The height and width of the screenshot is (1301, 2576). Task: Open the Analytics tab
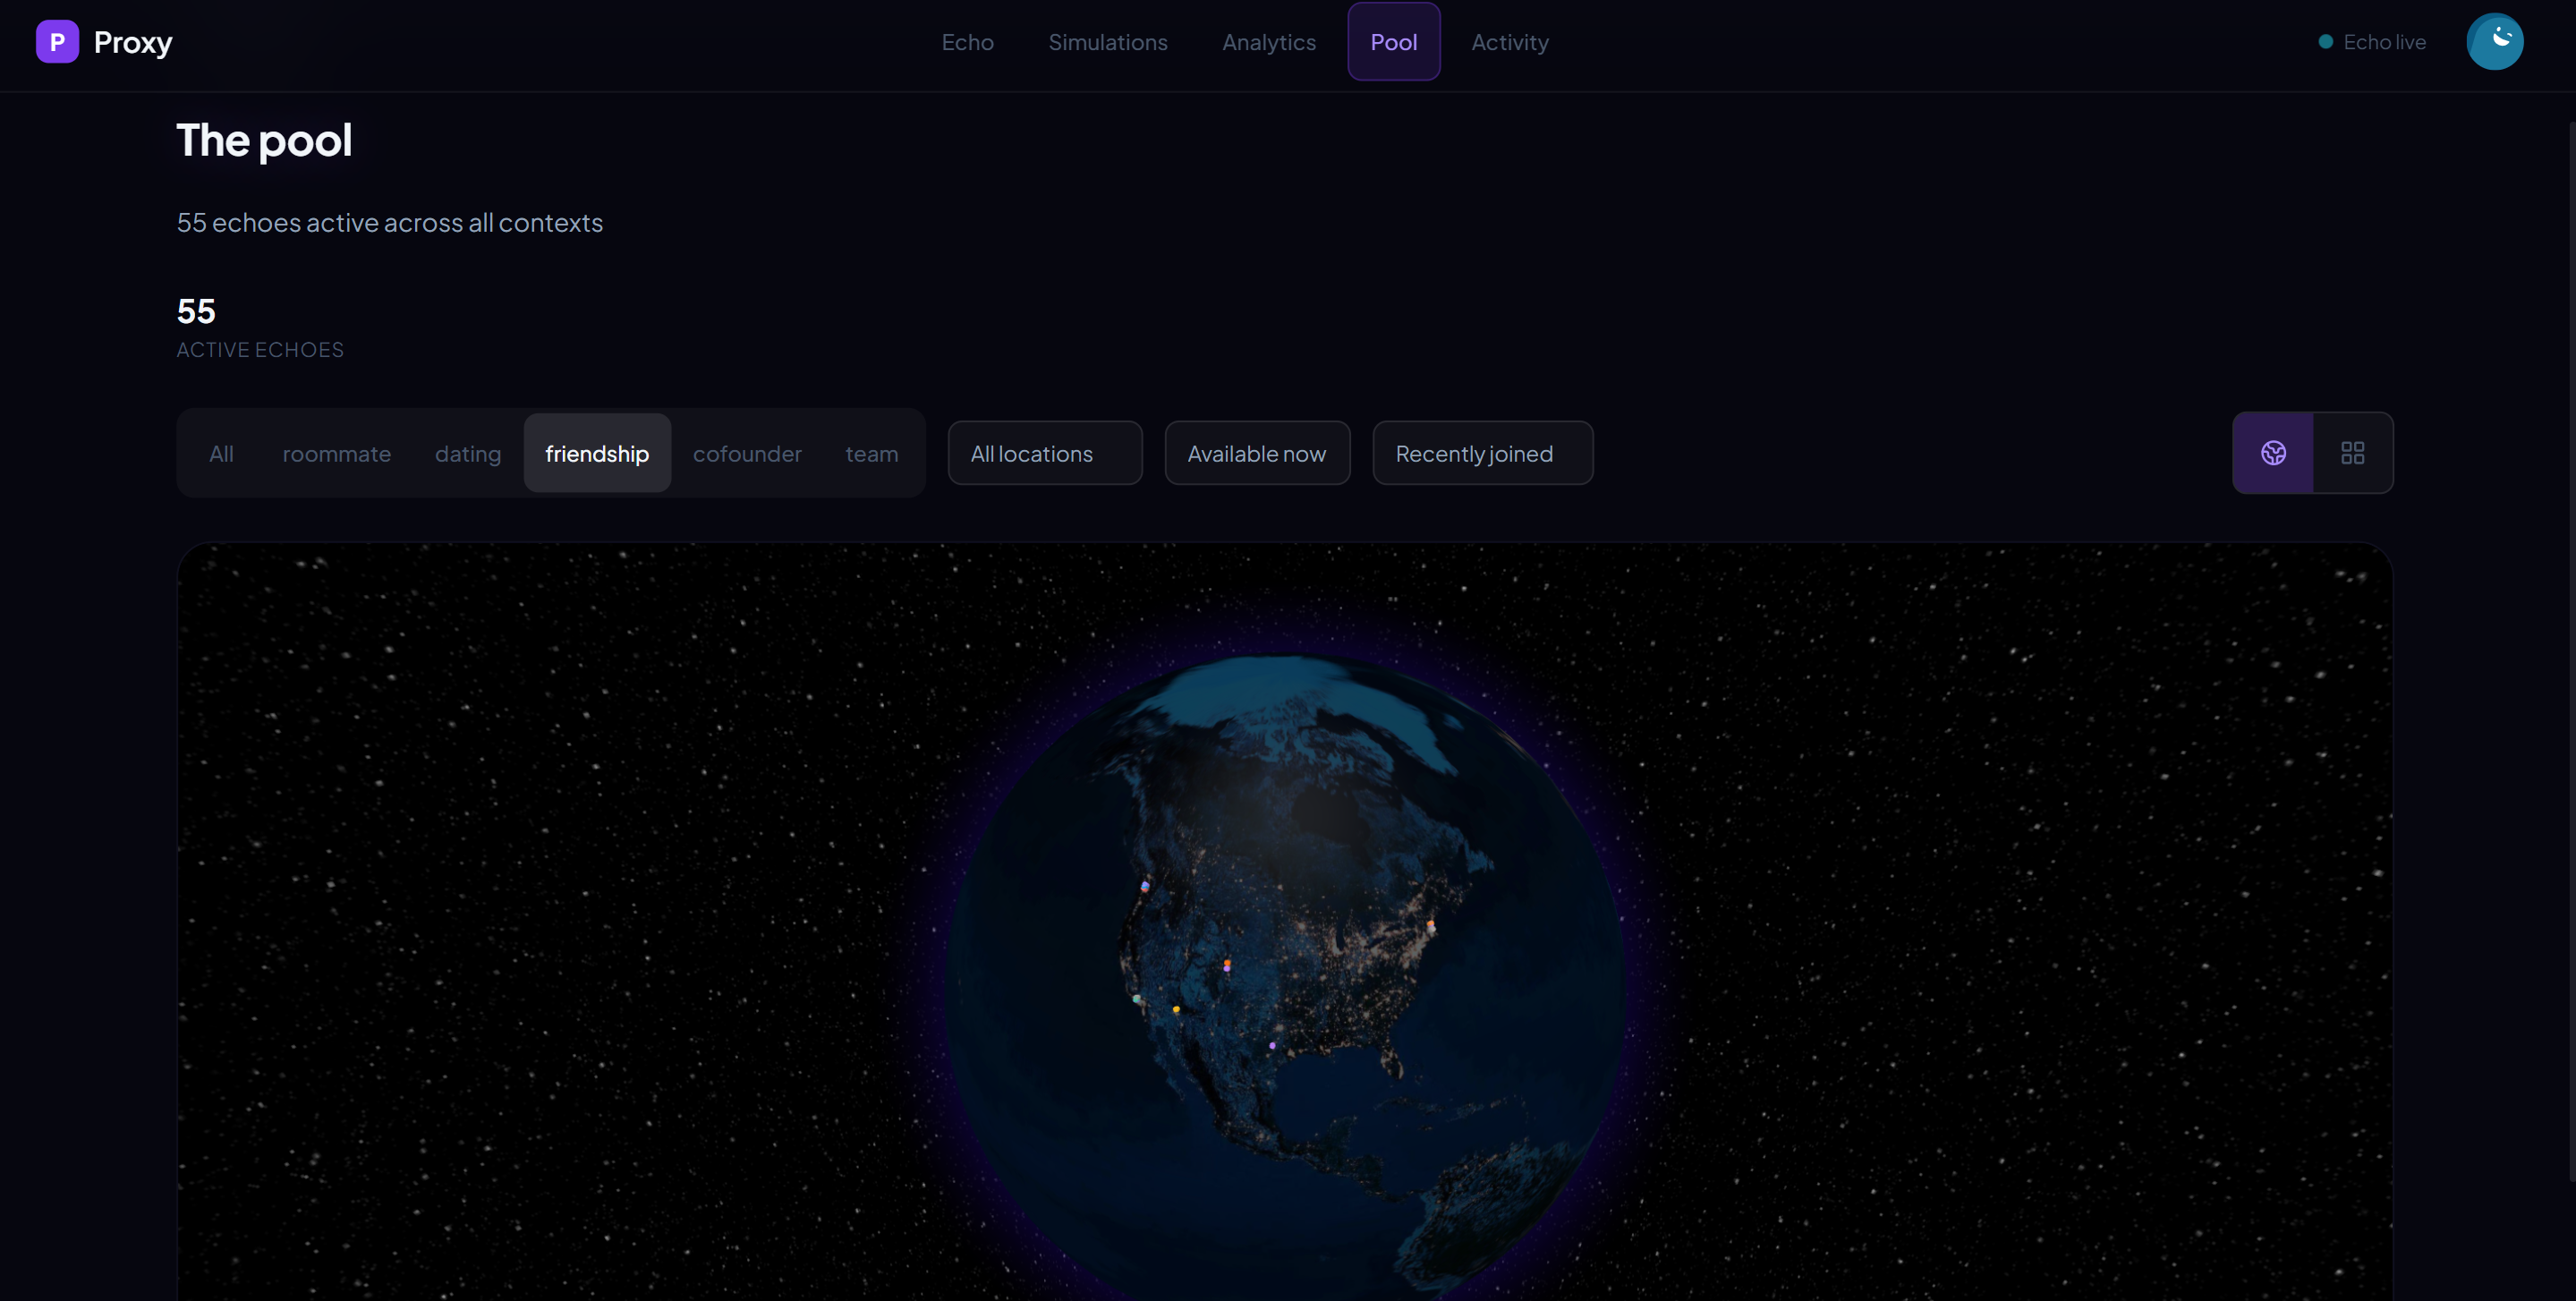coord(1268,42)
